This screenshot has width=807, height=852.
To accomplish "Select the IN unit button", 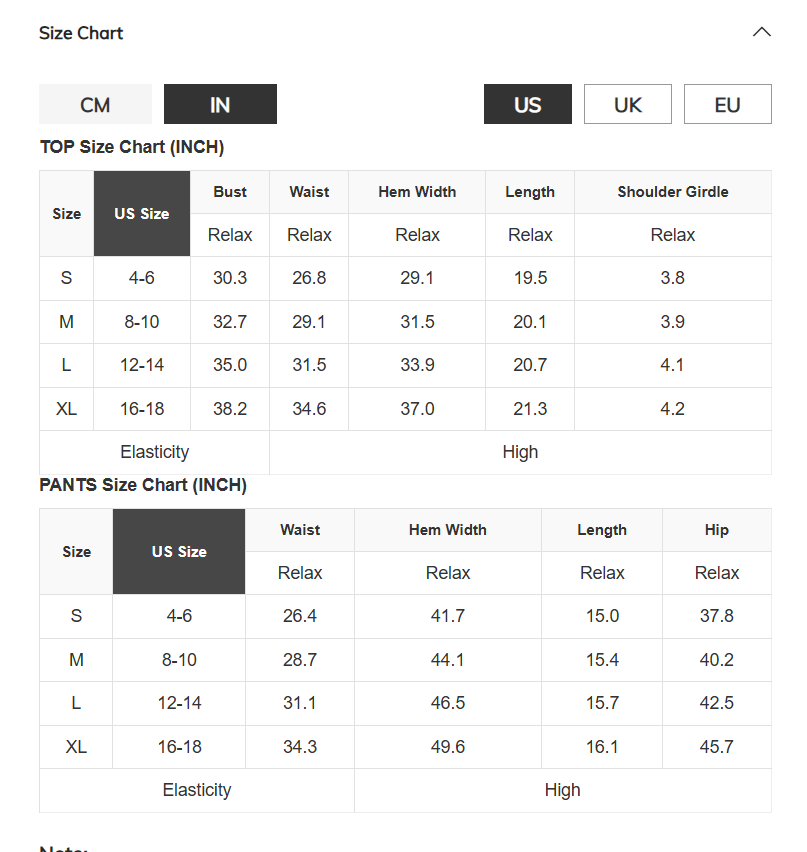I will coord(220,104).
